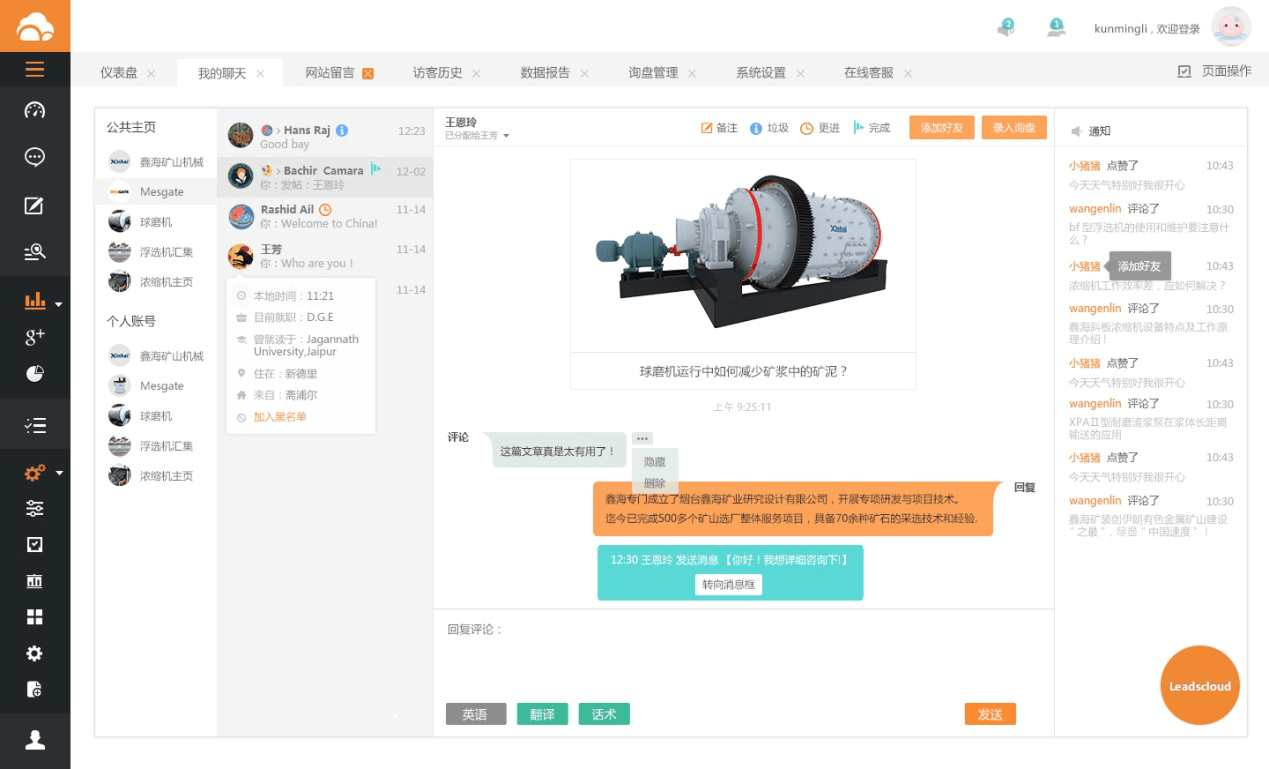Screen dimensions: 1269x769
Task: Open the Hans Raj conversation
Action: pyautogui.click(x=325, y=137)
